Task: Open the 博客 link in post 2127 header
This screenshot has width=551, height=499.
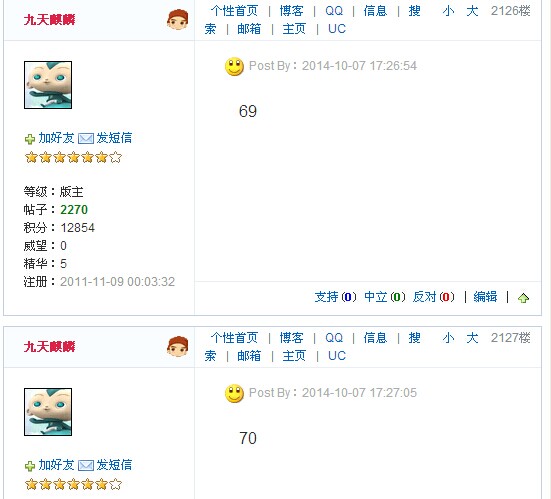Action: 291,338
